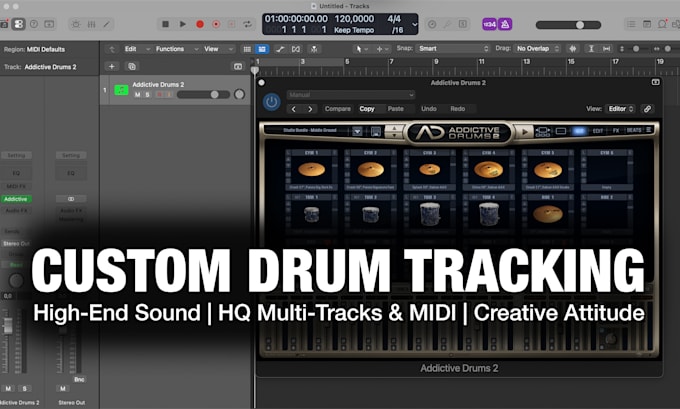
Task: Switch to the FX tab in Addictive Drums
Action: [616, 131]
